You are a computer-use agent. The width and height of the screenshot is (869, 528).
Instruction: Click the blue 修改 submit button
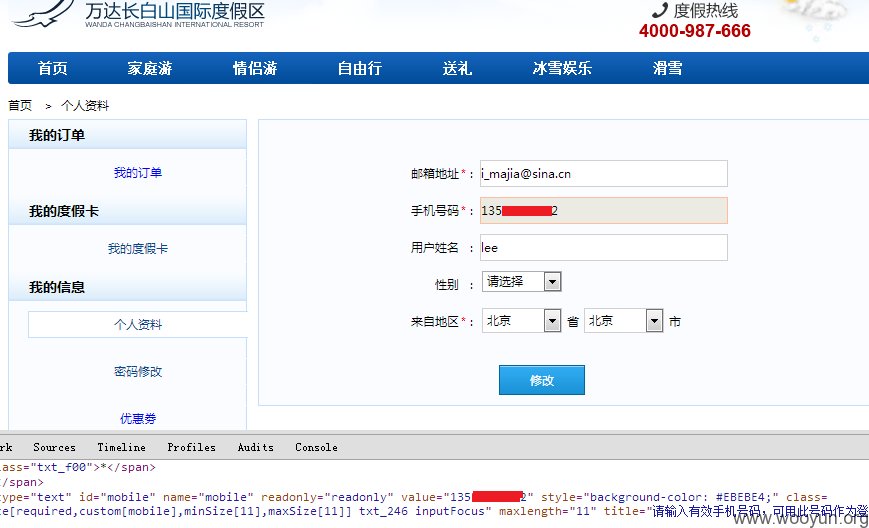tap(541, 380)
